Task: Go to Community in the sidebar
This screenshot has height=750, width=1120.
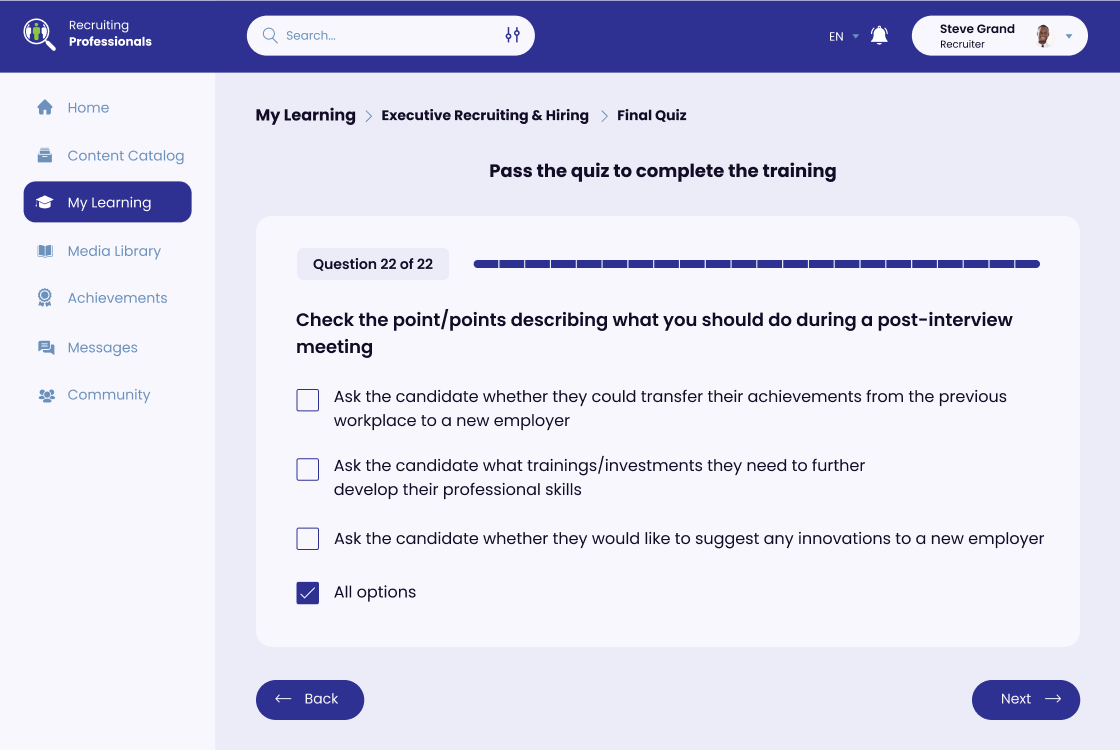Action: 108,395
